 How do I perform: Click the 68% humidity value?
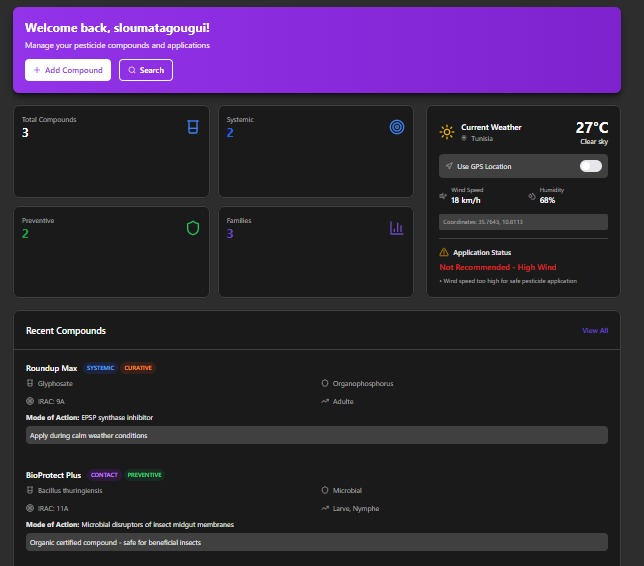pyautogui.click(x=547, y=200)
